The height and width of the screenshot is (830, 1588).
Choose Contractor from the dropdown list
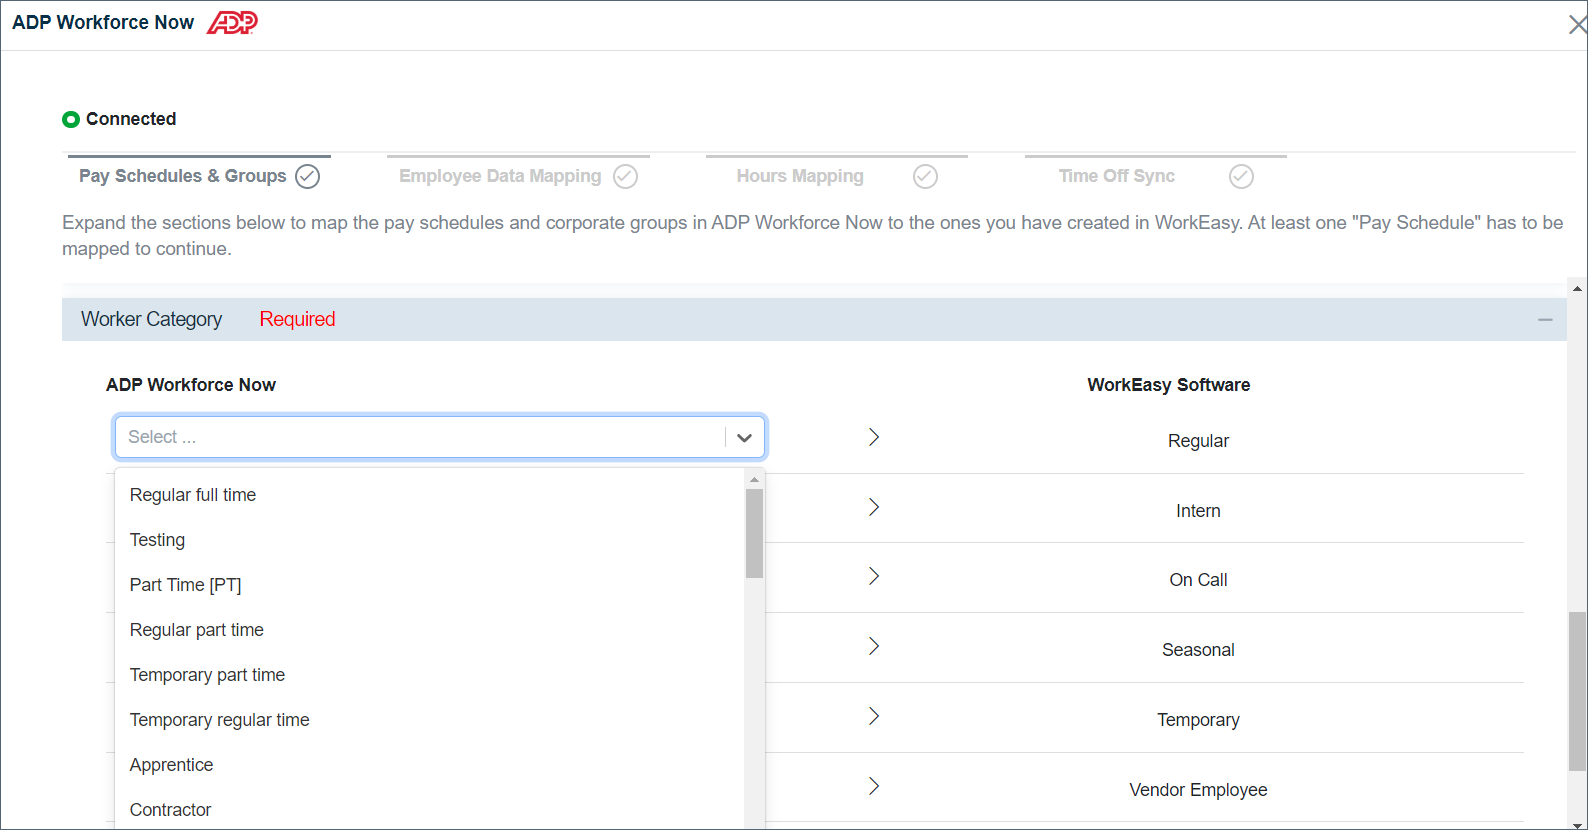(430, 809)
